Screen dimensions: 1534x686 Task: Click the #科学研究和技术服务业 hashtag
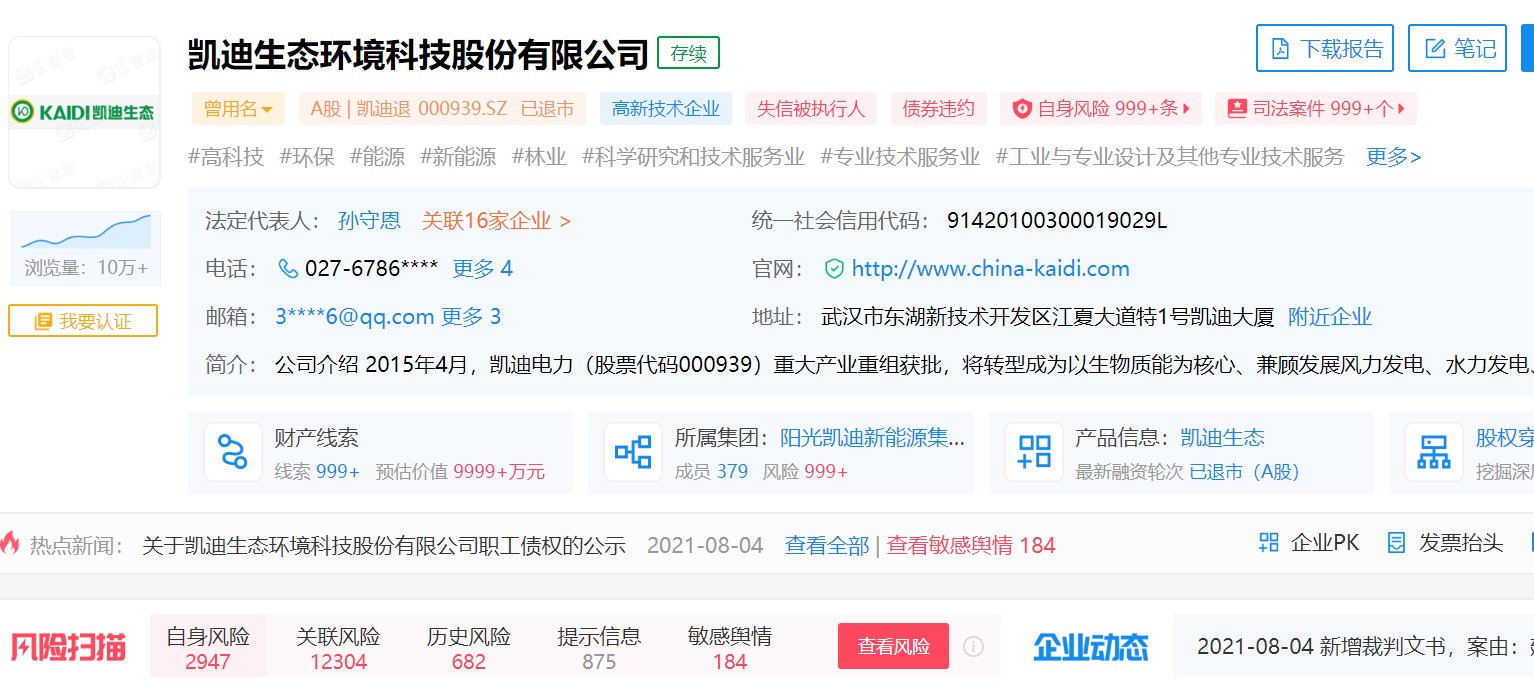(693, 156)
